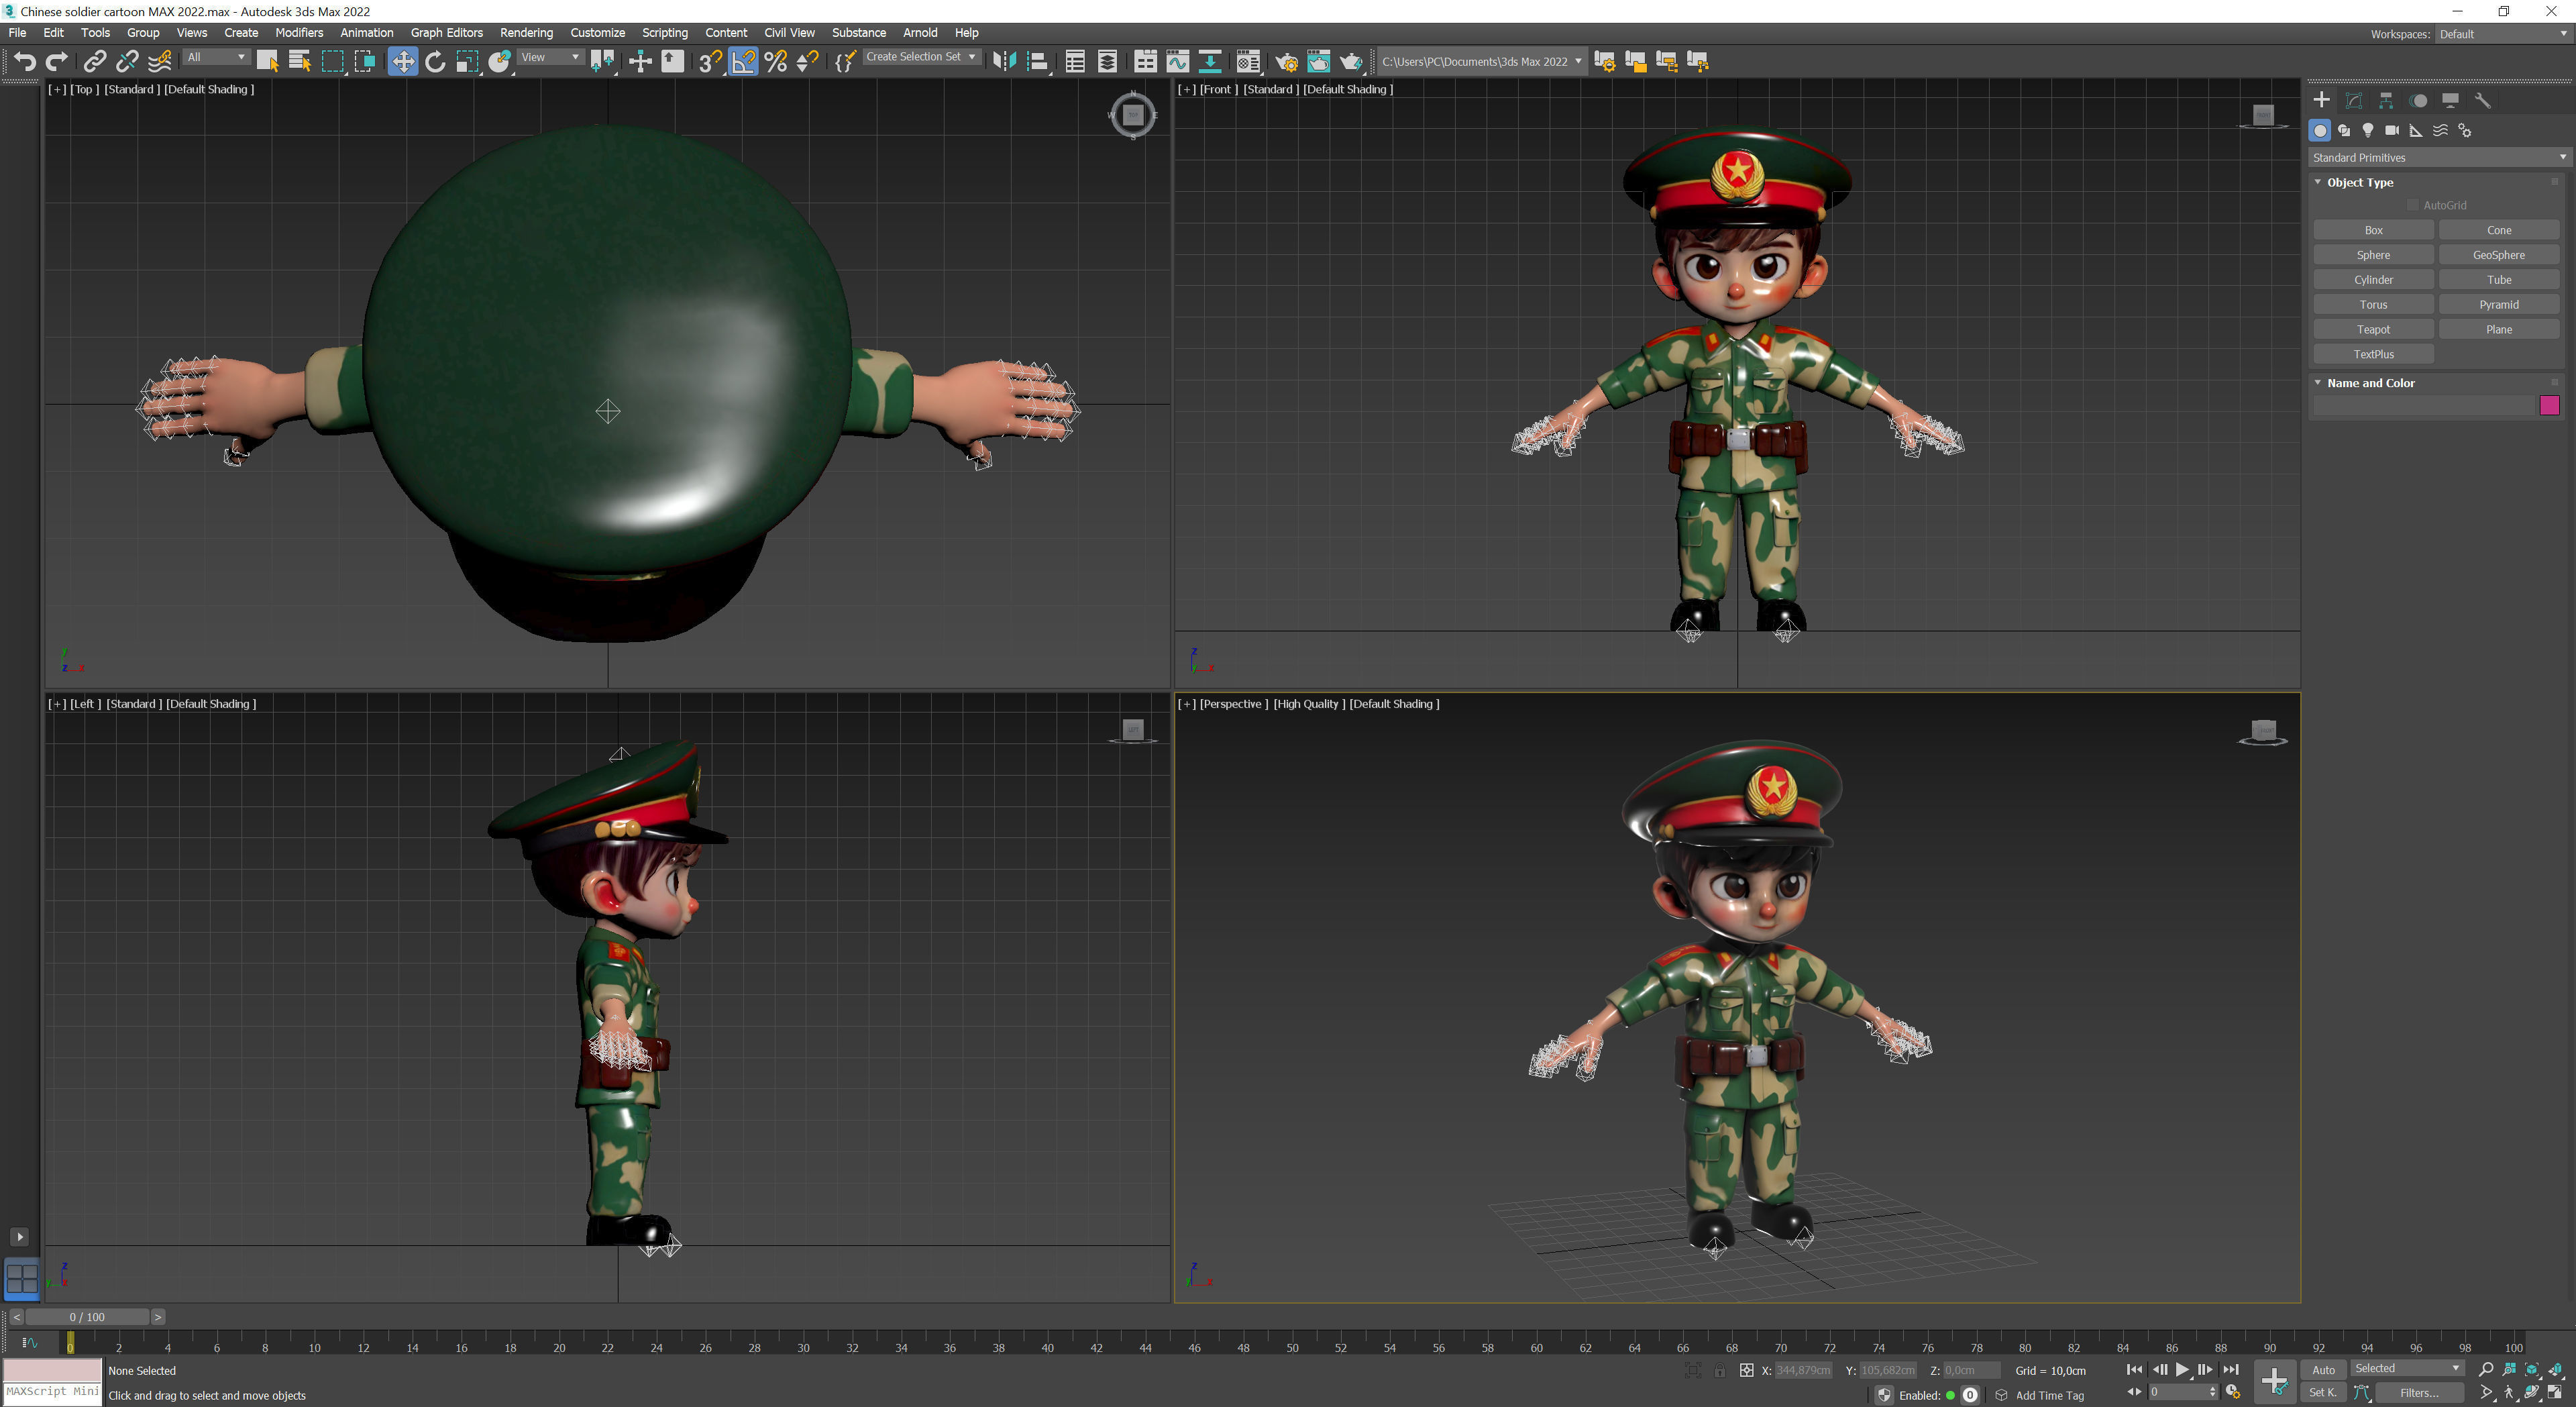The width and height of the screenshot is (2576, 1407).
Task: Click the Redo arrow icon
Action: click(x=57, y=62)
